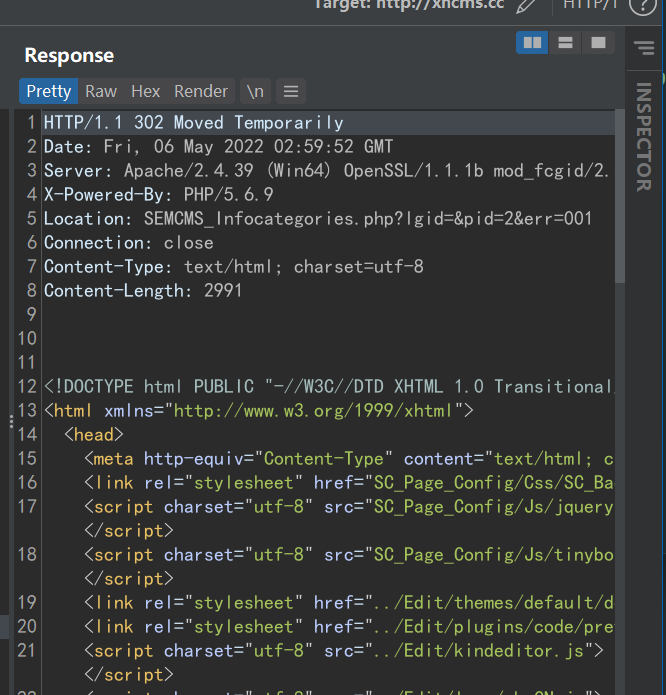Switch to top-bottom stacked layout
Viewport: 666px width, 695px height.
coord(565,43)
